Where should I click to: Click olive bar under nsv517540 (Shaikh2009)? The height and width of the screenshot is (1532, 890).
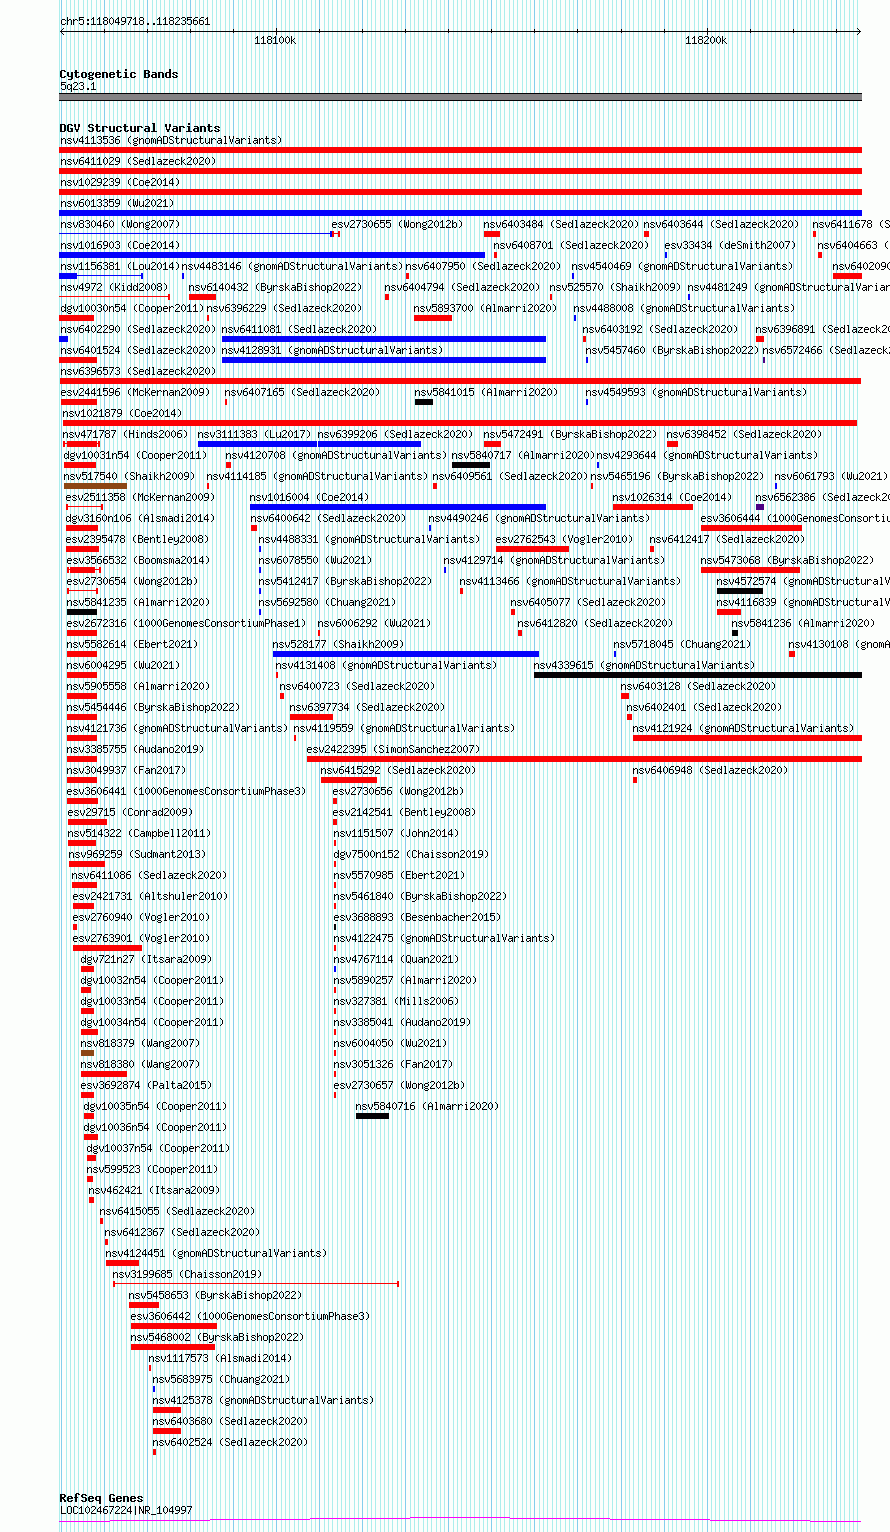95,486
